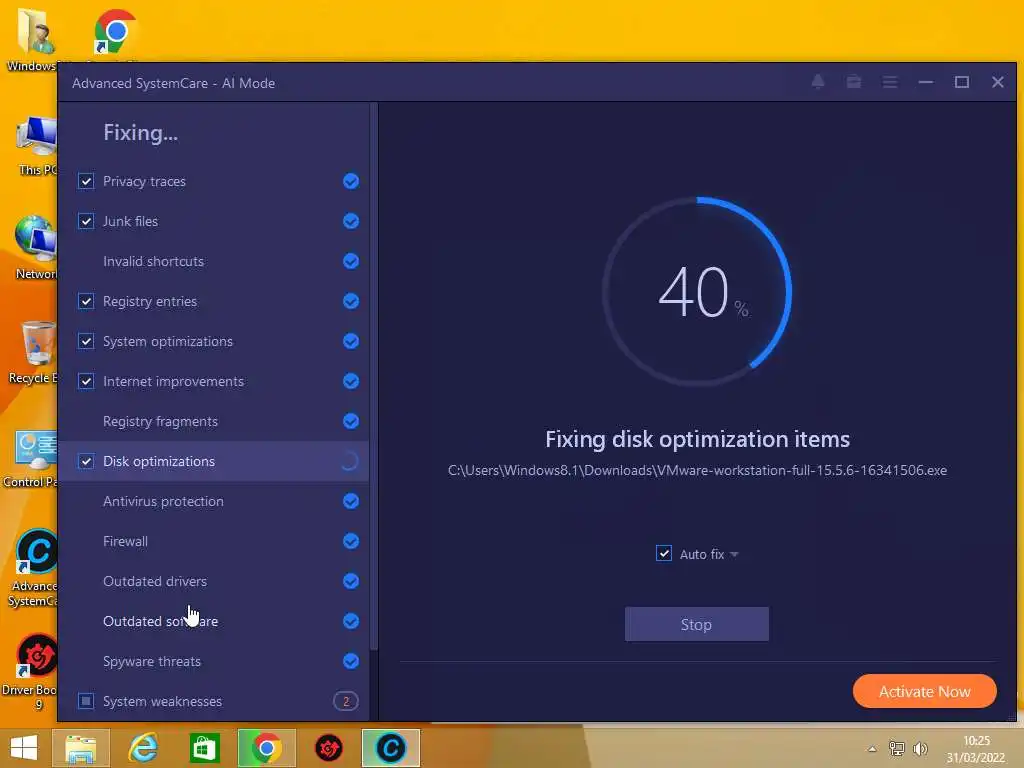This screenshot has height=768, width=1024.
Task: Click the Activate Now button
Action: click(924, 691)
